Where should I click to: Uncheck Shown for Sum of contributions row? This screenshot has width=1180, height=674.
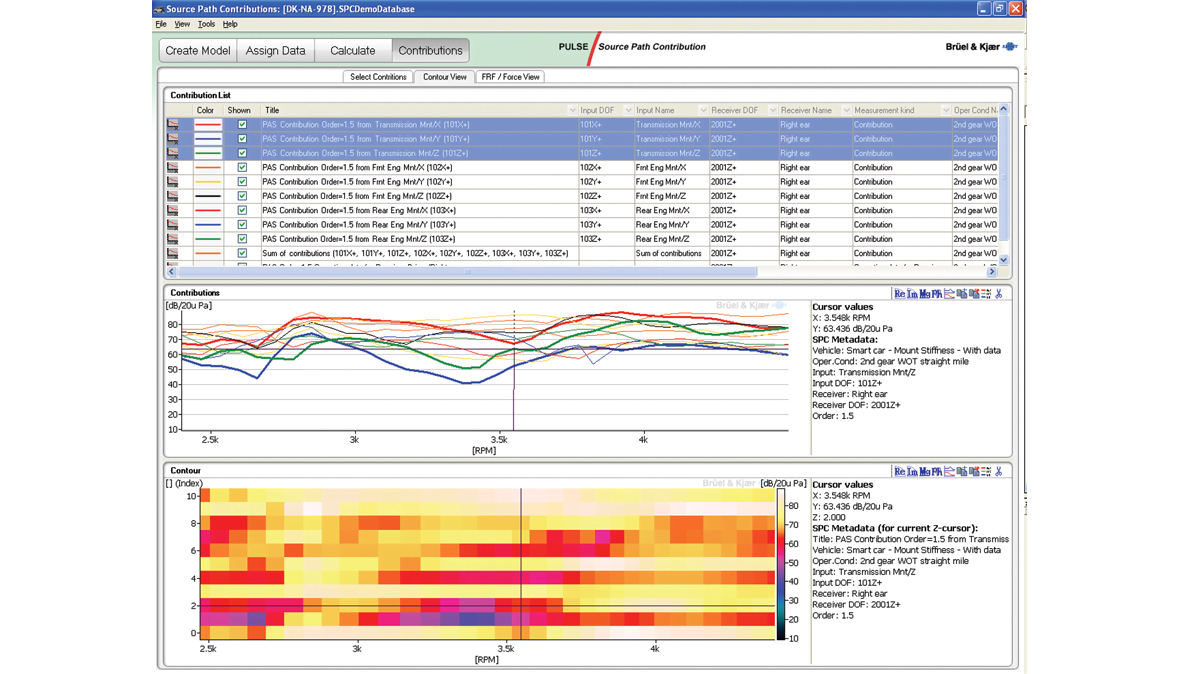coord(241,253)
